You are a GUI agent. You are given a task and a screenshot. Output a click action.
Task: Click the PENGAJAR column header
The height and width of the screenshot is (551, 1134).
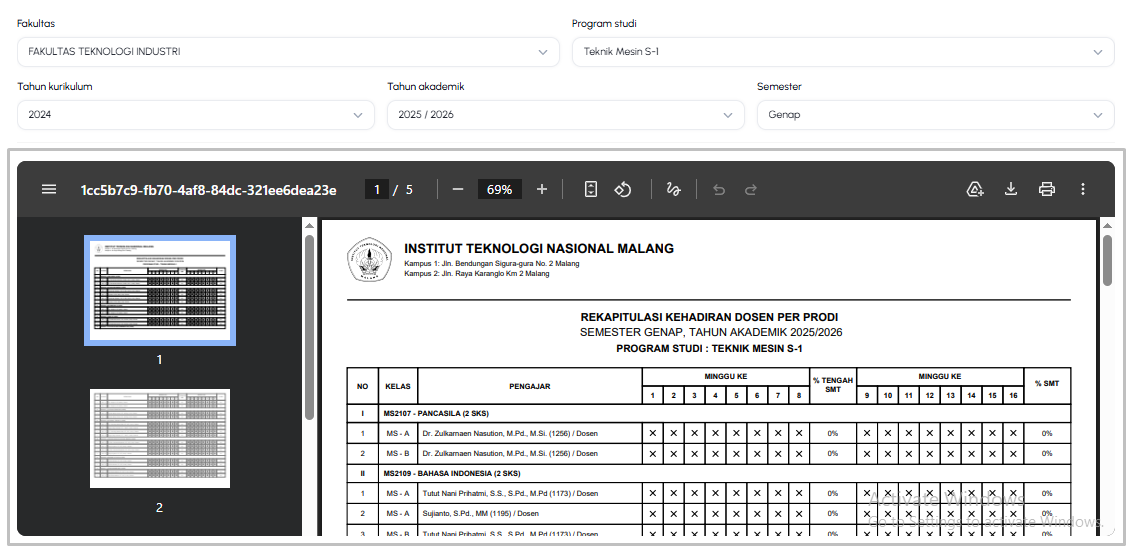pyautogui.click(x=529, y=386)
